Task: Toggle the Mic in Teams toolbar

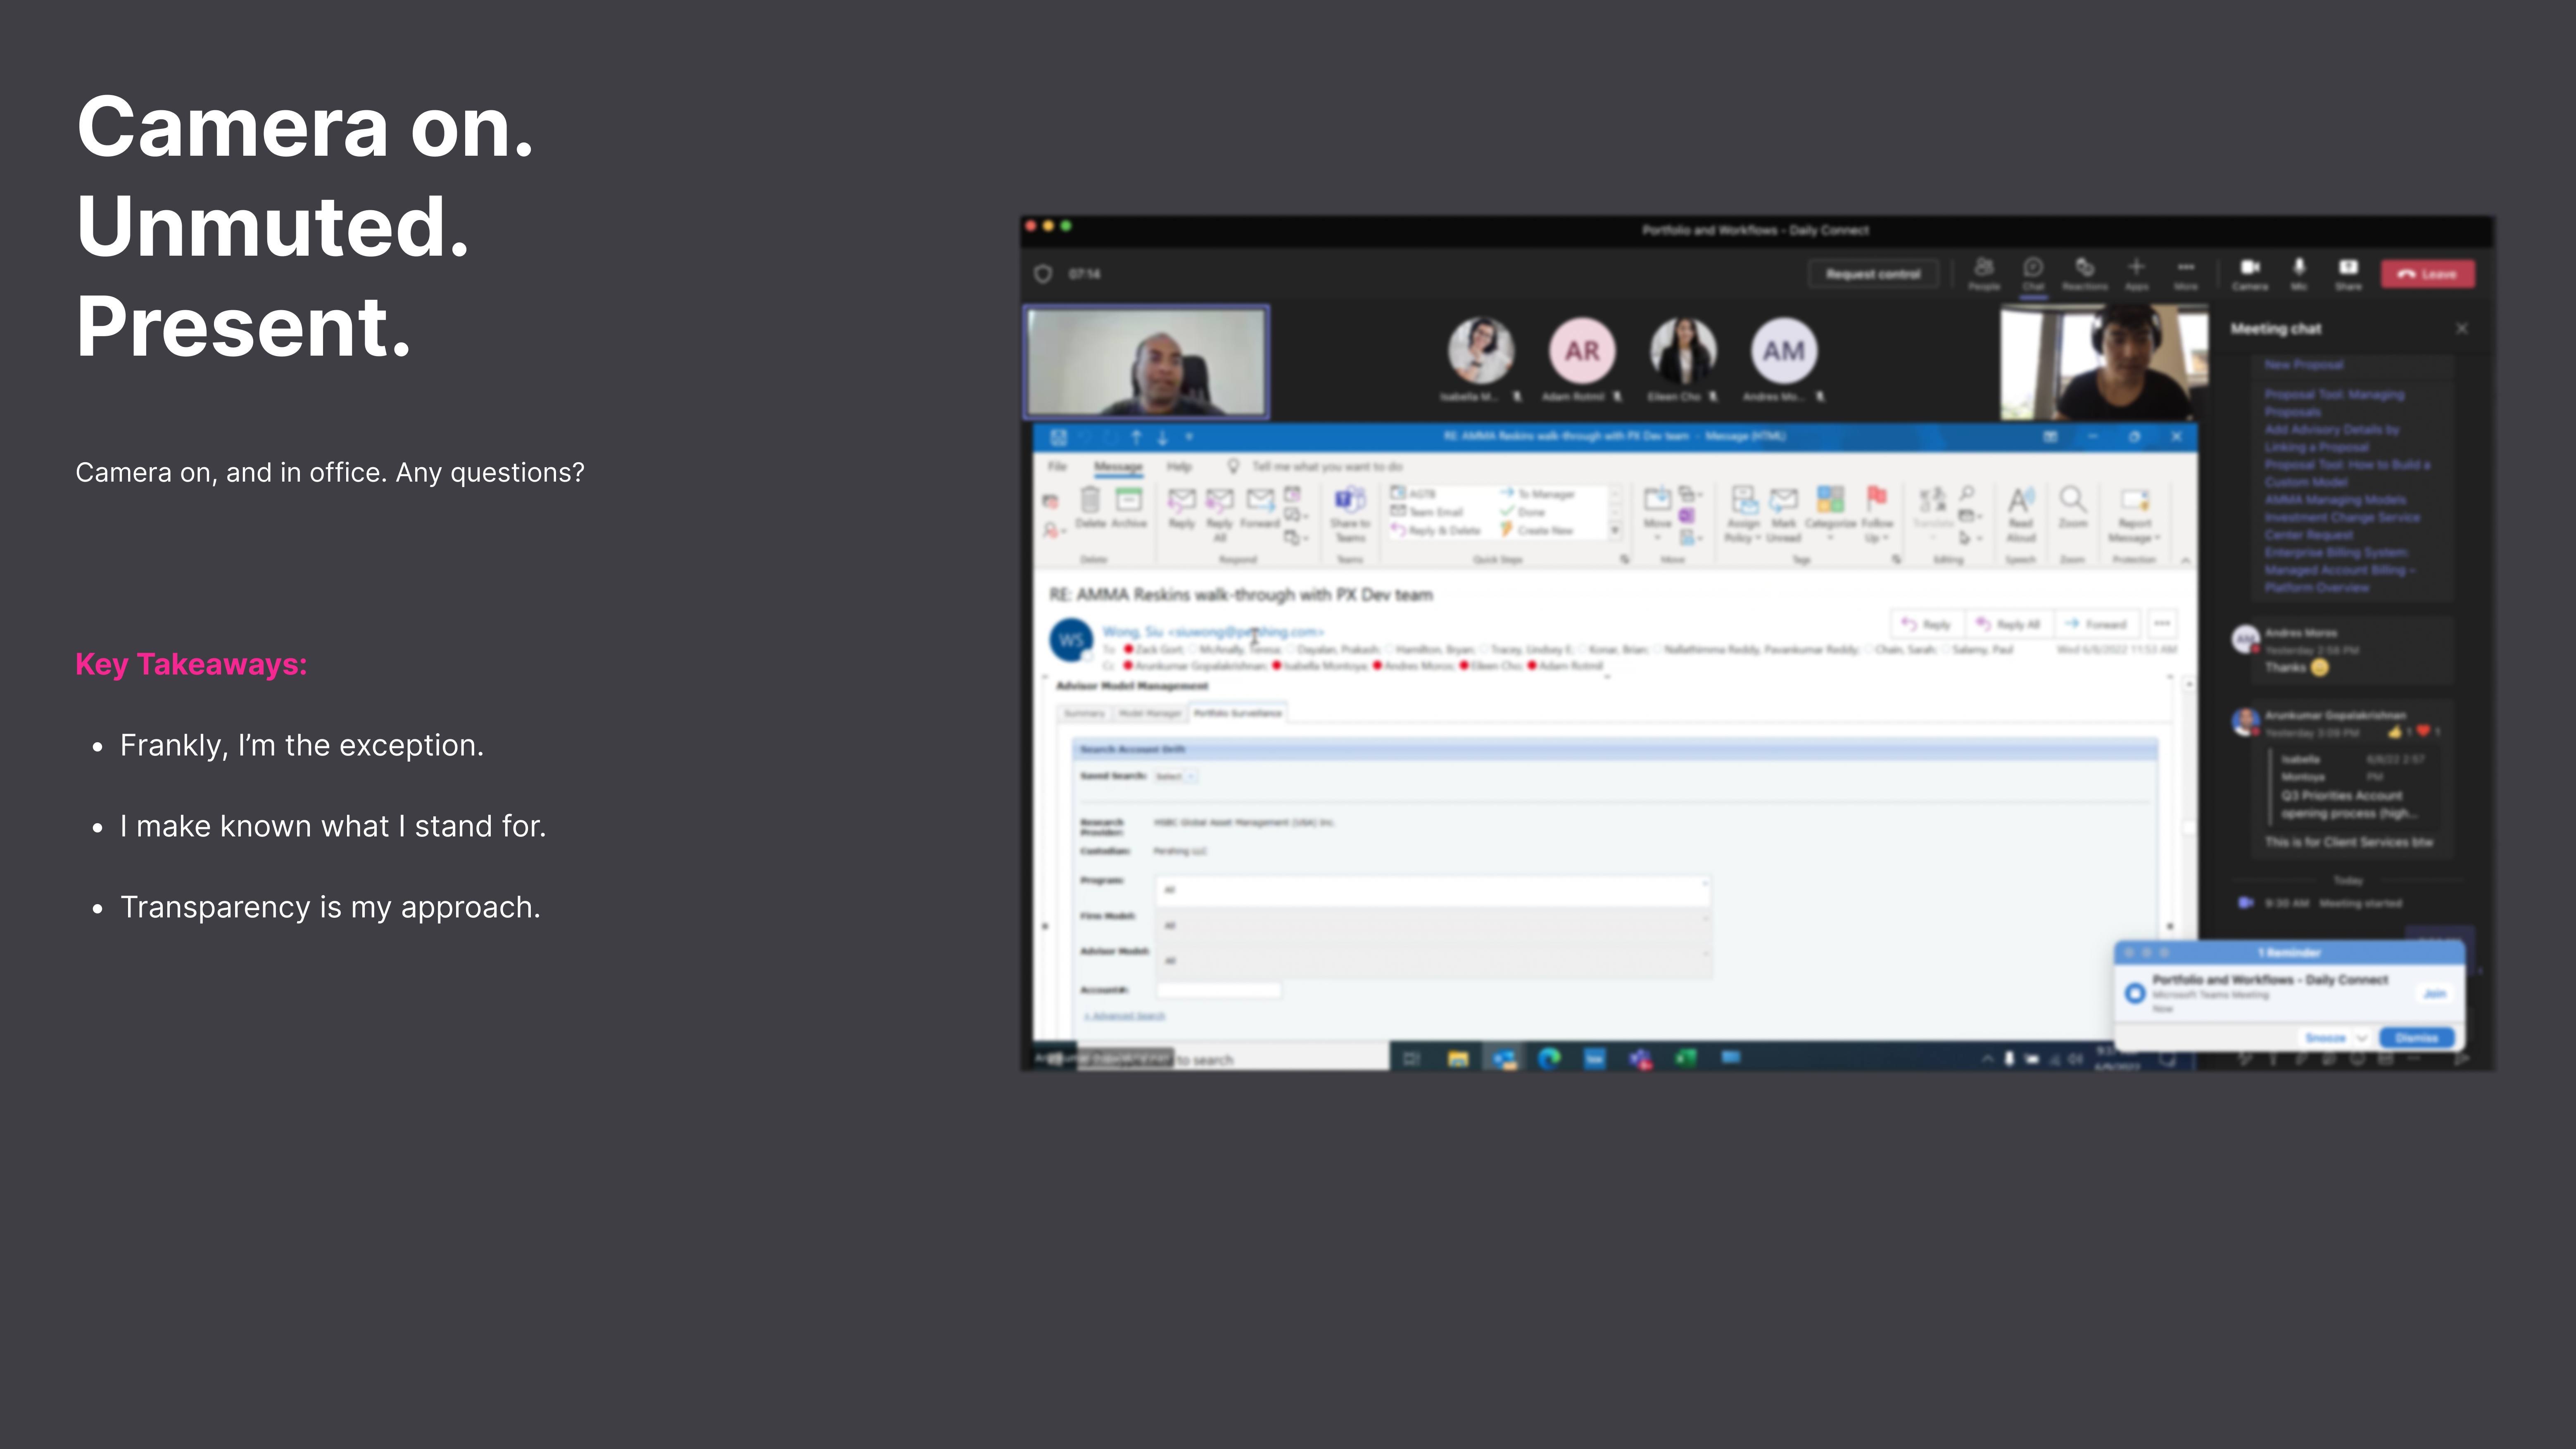Action: (2299, 273)
